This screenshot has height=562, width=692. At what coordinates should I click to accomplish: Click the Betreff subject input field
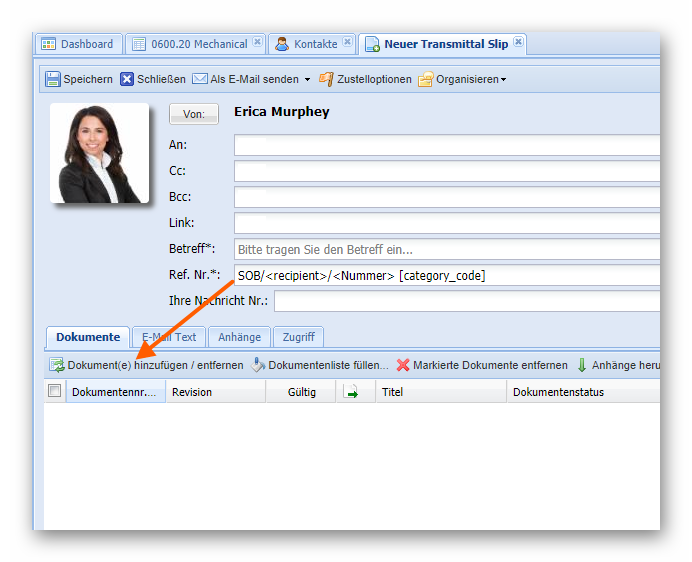pos(446,249)
